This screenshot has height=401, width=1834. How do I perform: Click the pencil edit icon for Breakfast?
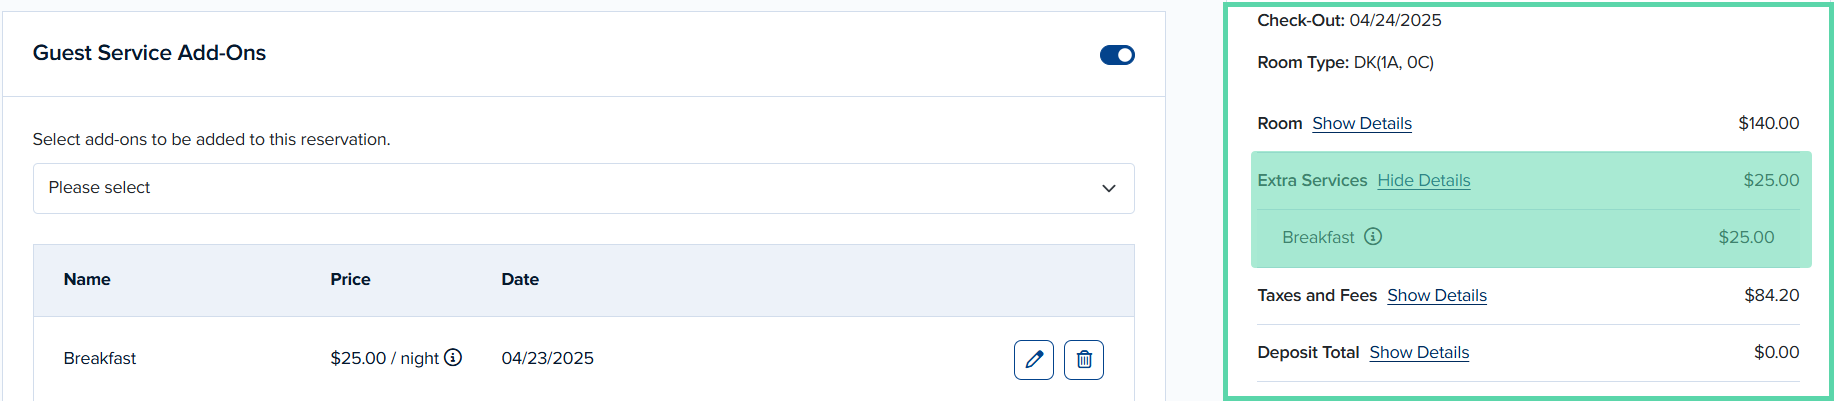(1033, 359)
